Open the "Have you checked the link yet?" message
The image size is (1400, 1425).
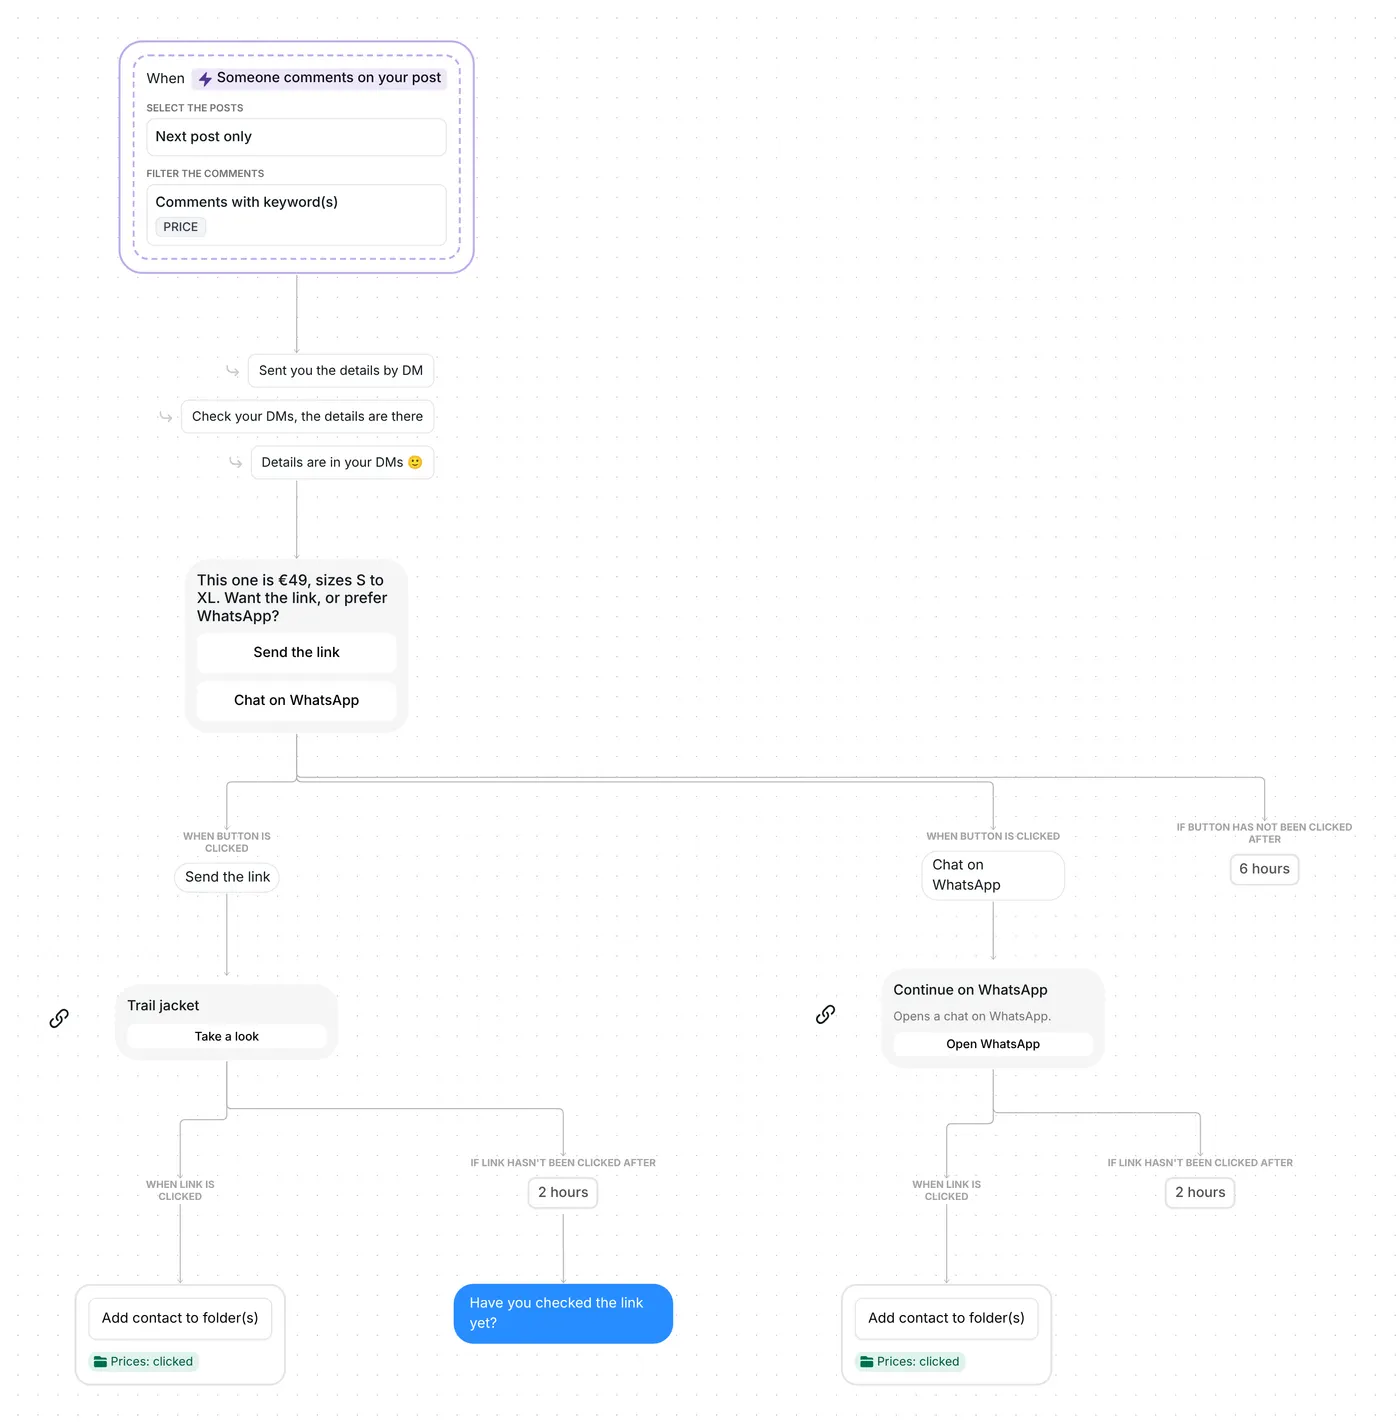click(x=563, y=1313)
